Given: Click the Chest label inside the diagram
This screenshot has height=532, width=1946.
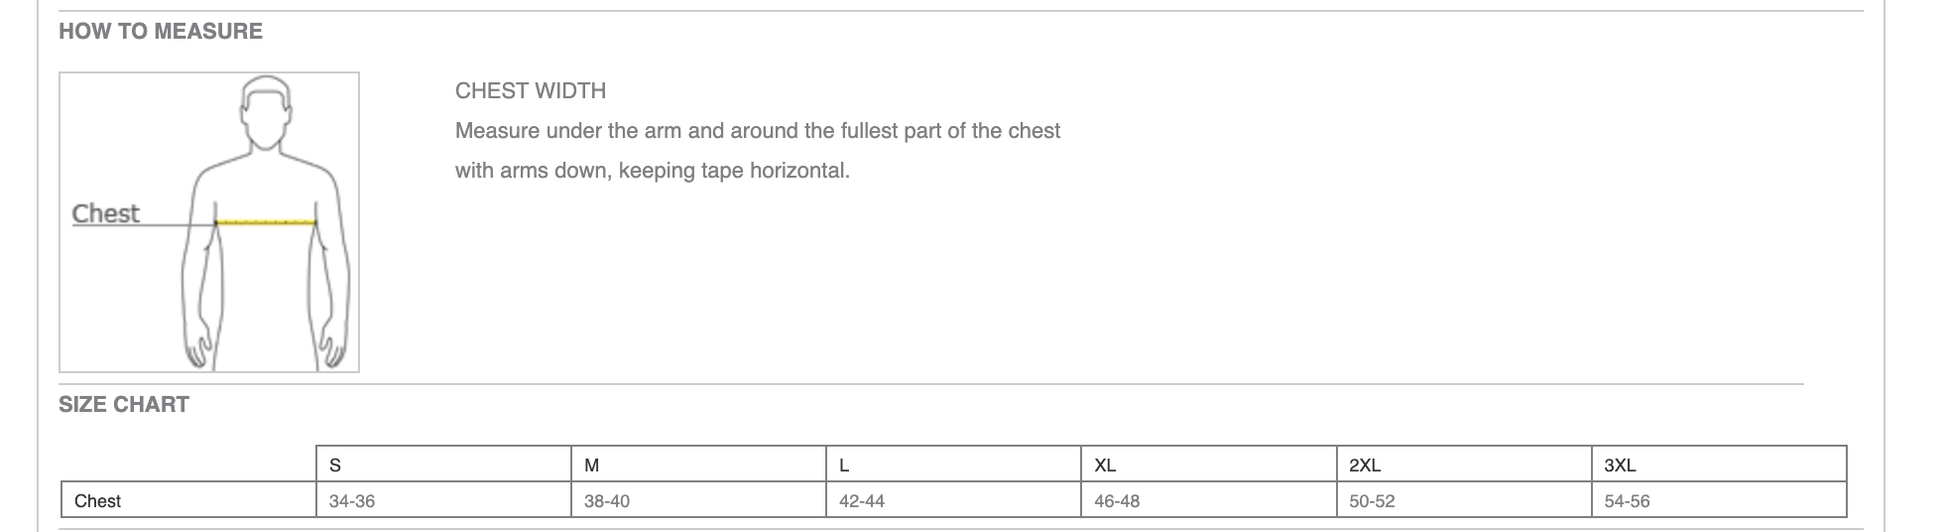Looking at the screenshot, I should tap(105, 214).
